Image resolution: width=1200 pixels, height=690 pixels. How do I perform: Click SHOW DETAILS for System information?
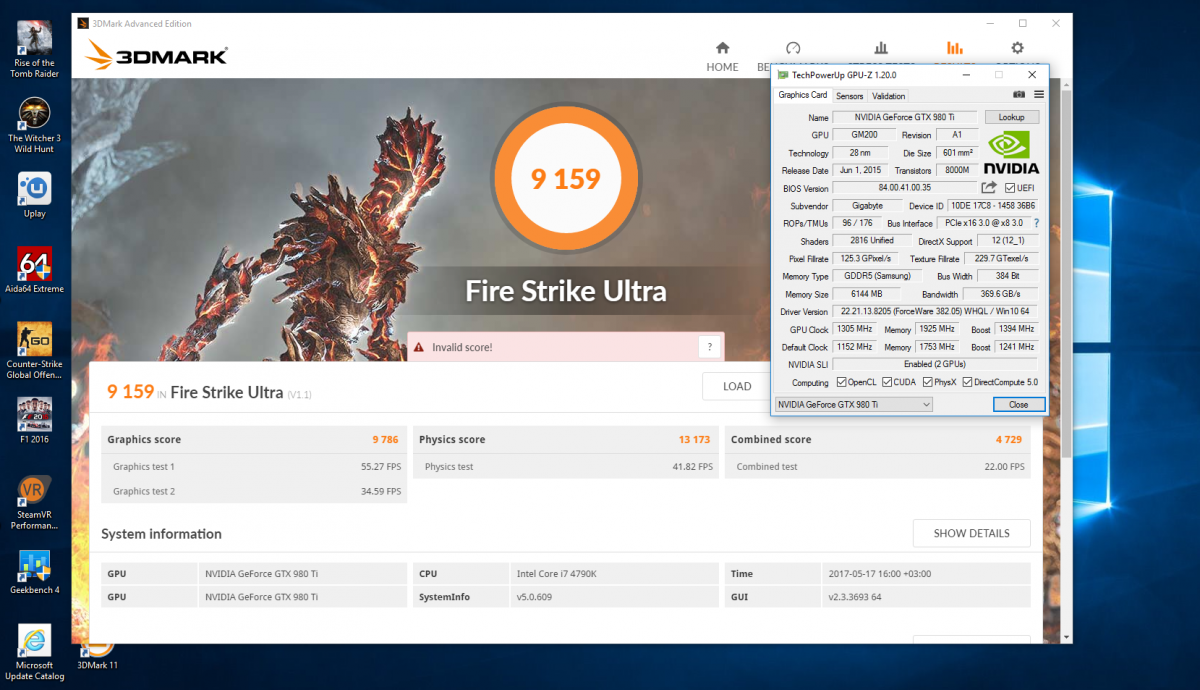[x=971, y=533]
